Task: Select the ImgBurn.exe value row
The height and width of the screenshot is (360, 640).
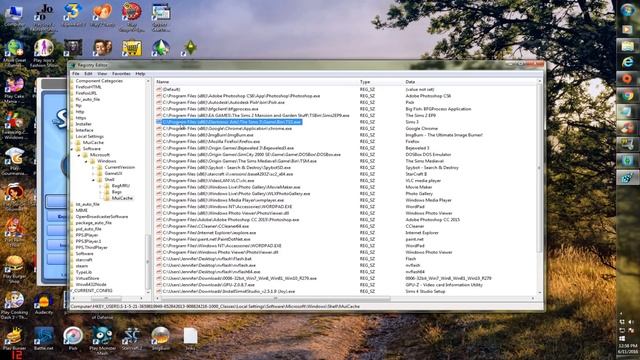Action: click(x=208, y=135)
